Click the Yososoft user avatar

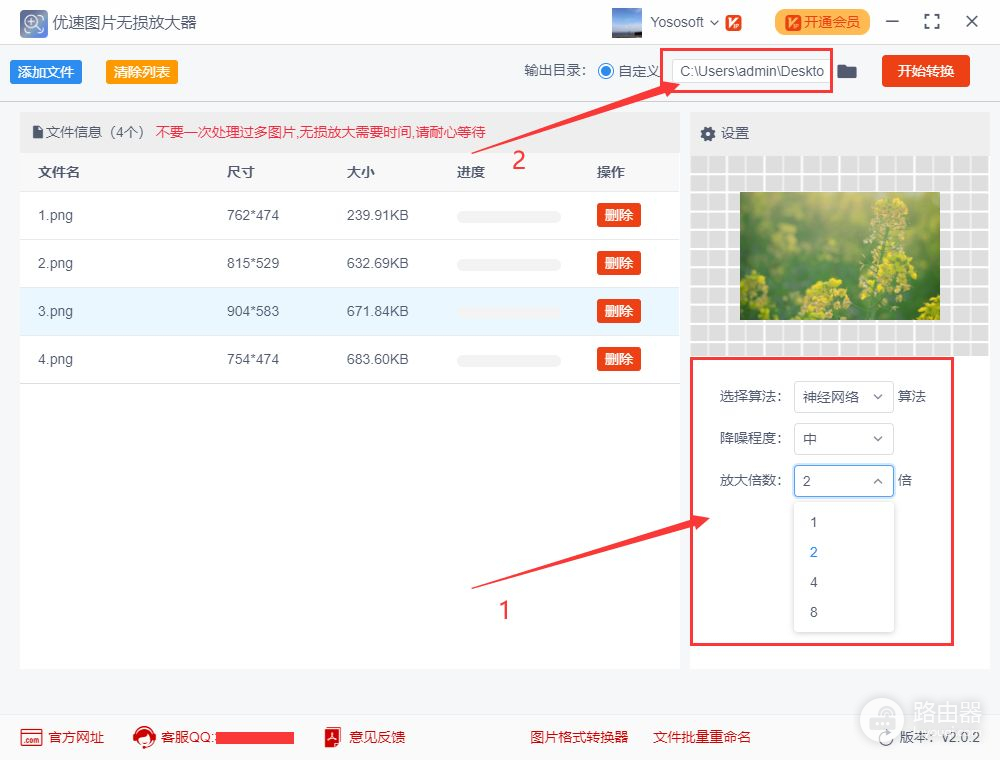(627, 22)
